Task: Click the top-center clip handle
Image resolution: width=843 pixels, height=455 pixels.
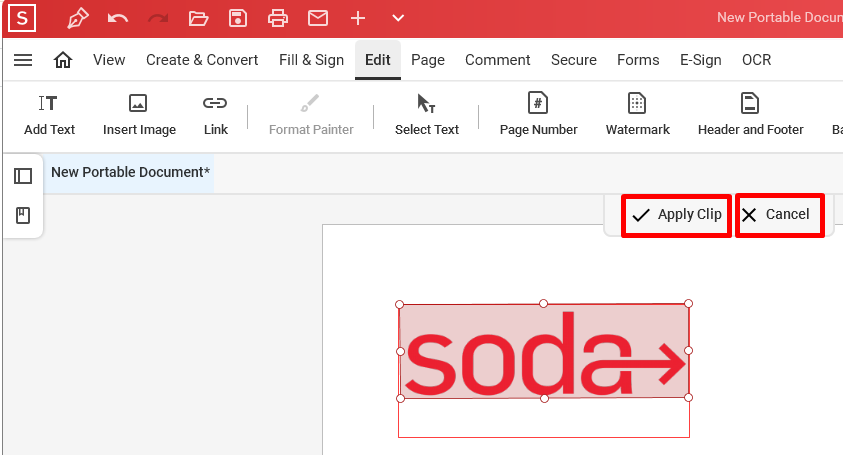Action: [544, 304]
